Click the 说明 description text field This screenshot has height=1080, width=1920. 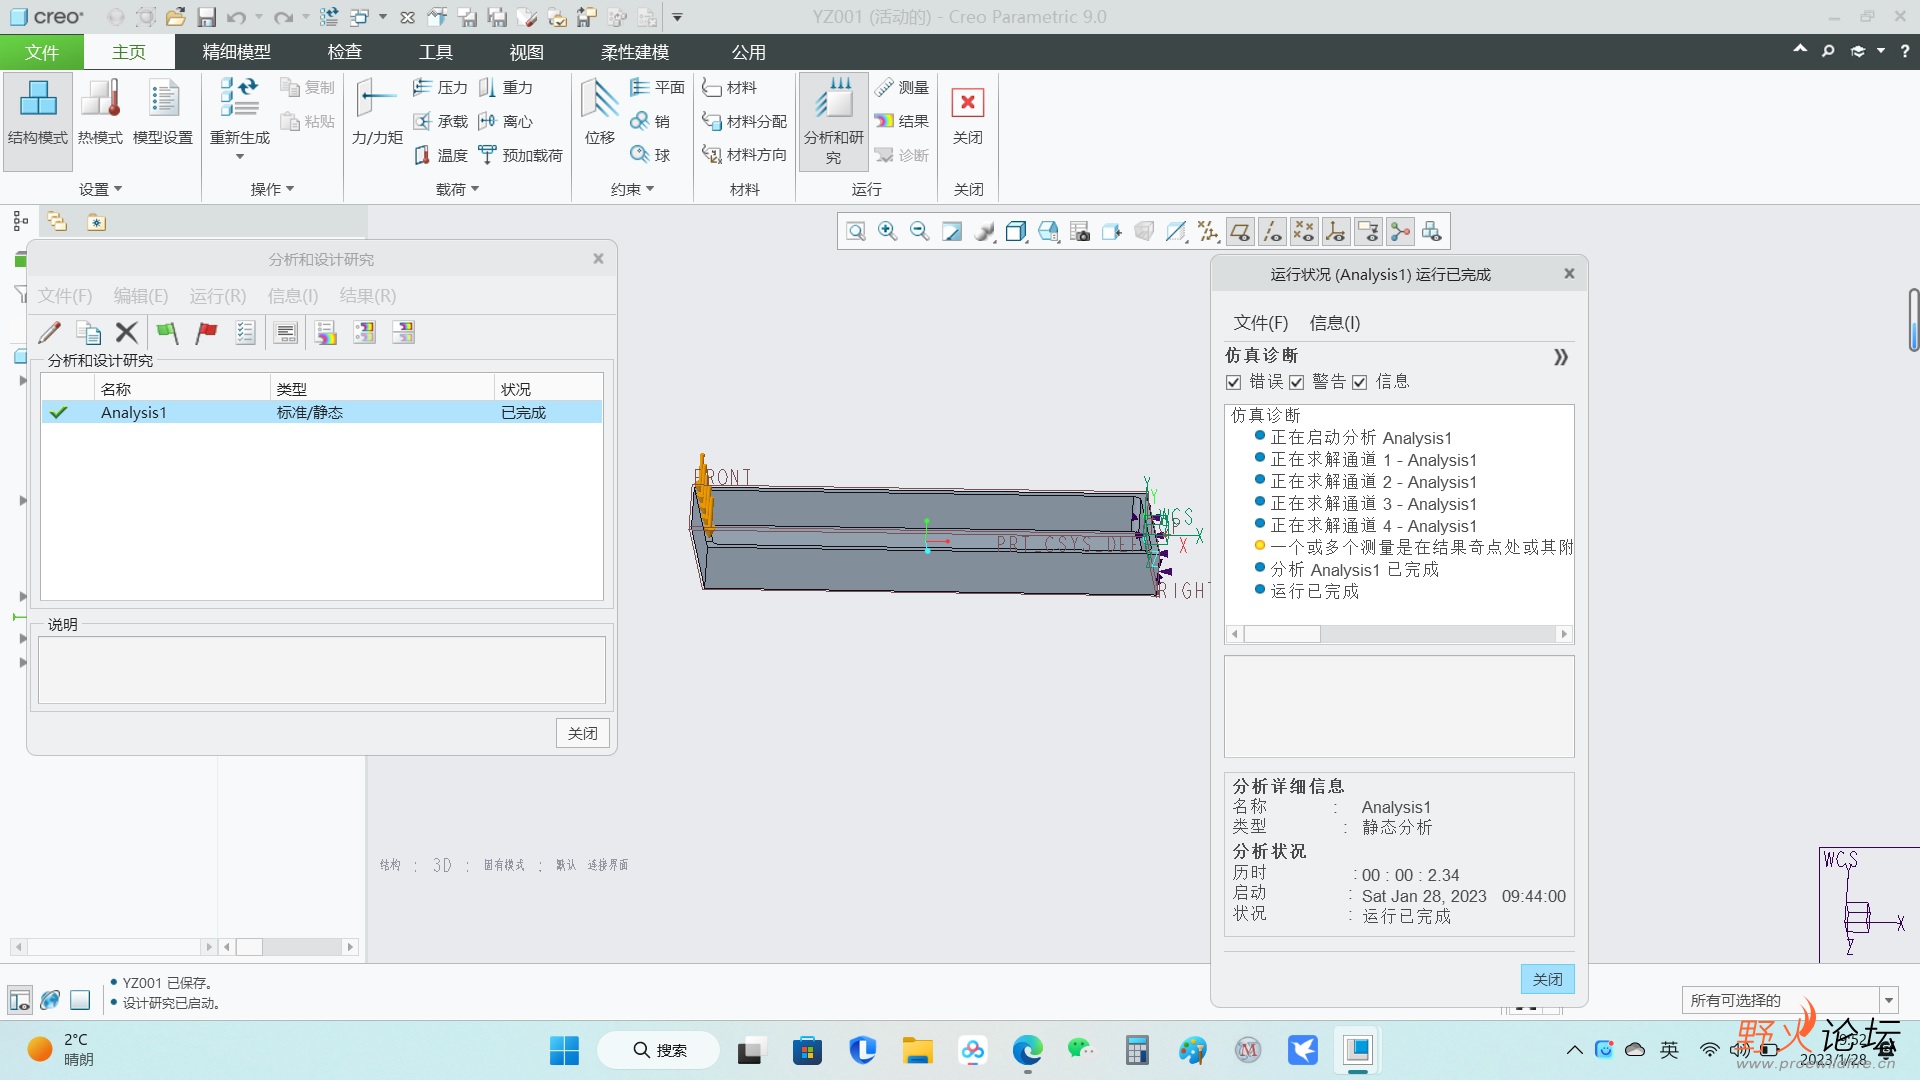[x=322, y=670]
